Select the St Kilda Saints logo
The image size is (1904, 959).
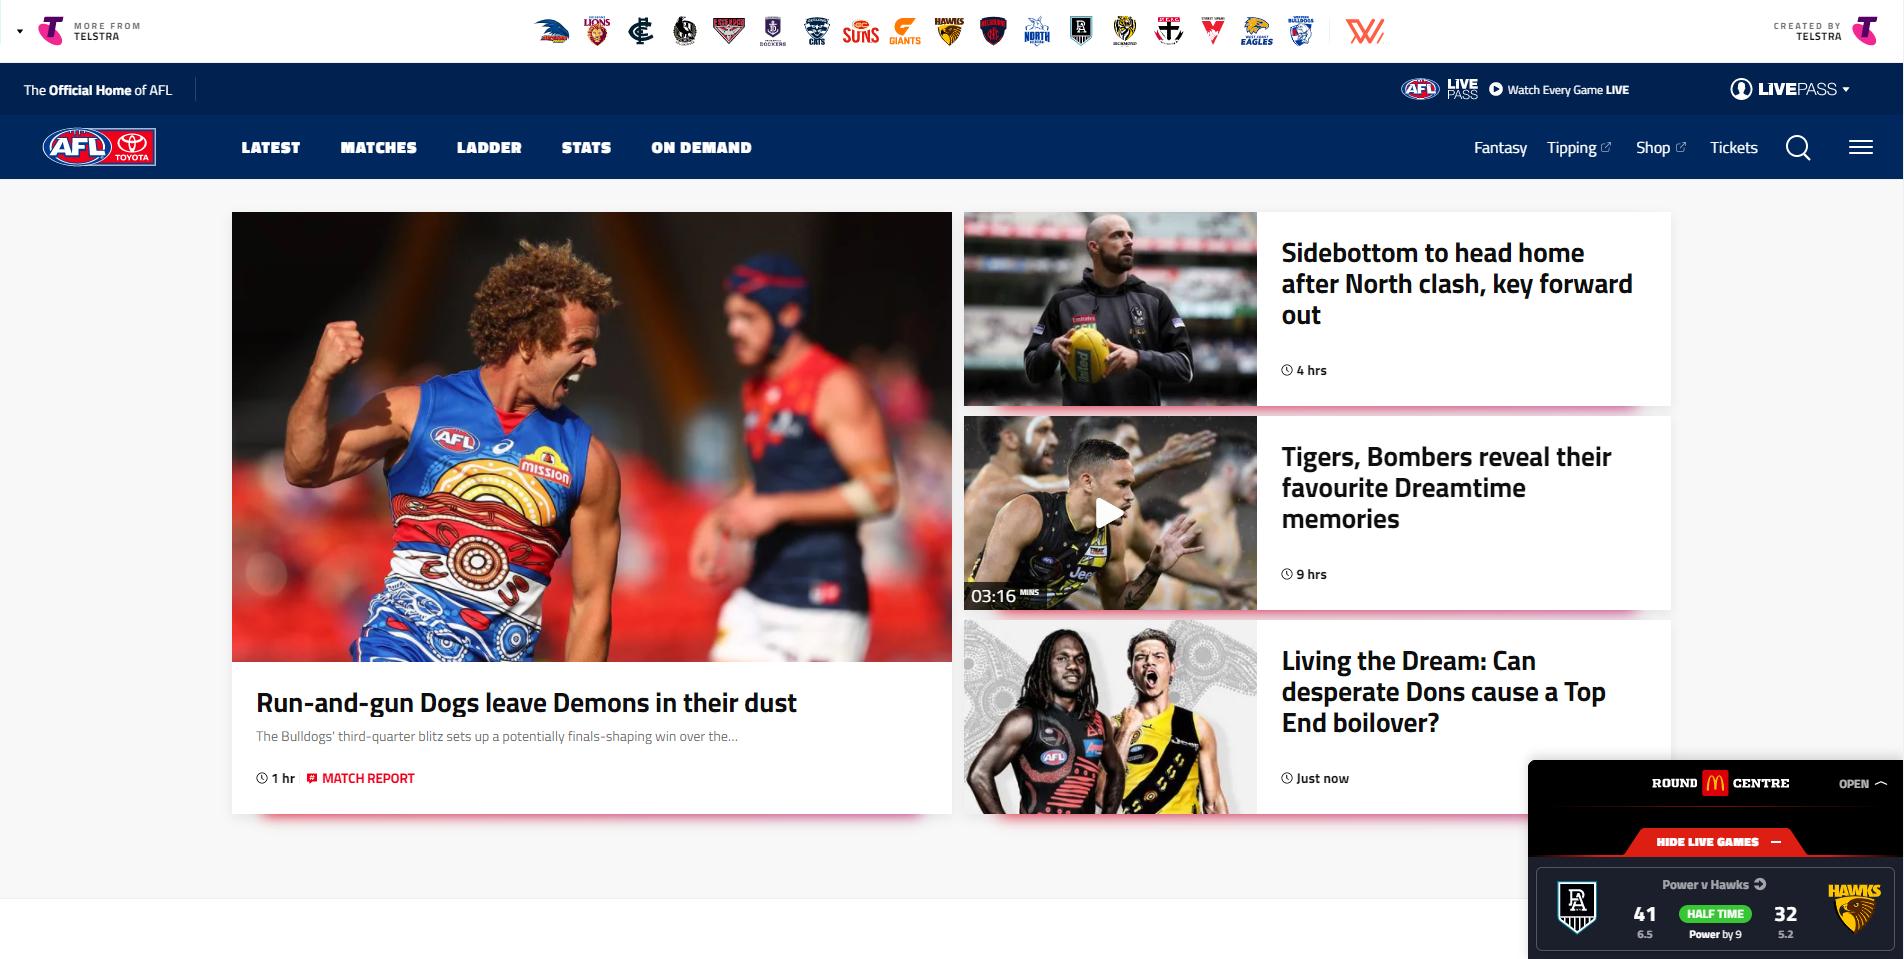[1169, 32]
